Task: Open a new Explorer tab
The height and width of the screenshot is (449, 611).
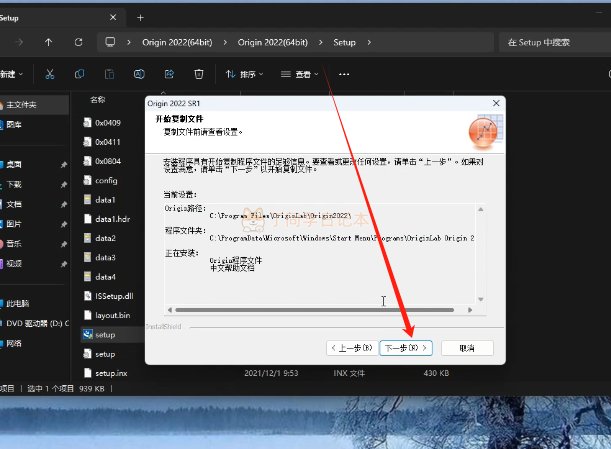Action: point(140,17)
